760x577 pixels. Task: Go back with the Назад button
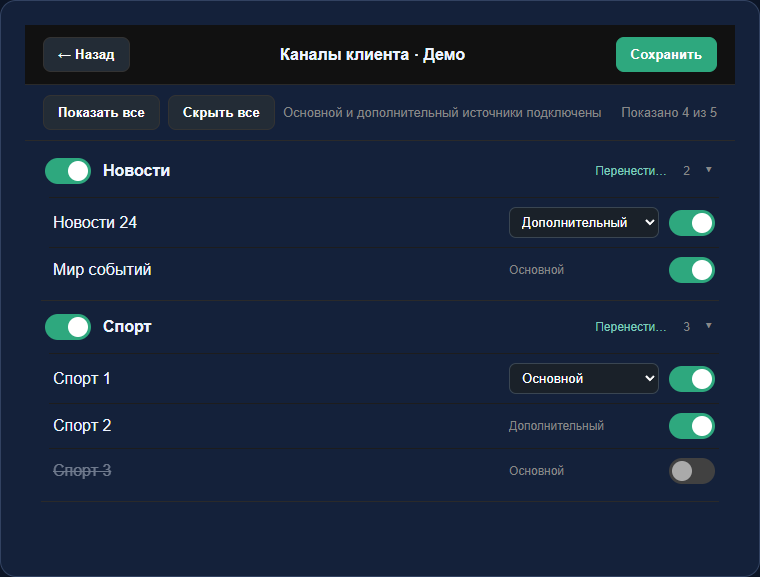click(86, 54)
